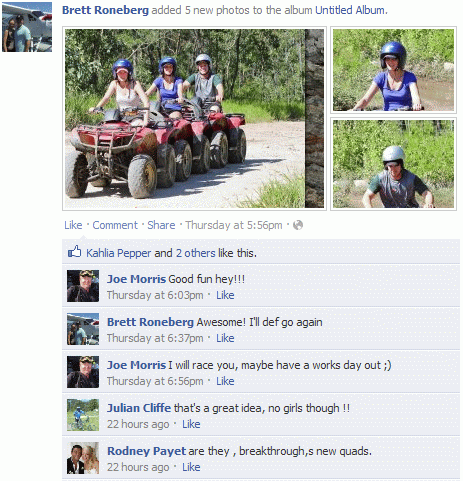
Task: Click Rodney Payet's avatar thumbnail
Action: [83, 458]
